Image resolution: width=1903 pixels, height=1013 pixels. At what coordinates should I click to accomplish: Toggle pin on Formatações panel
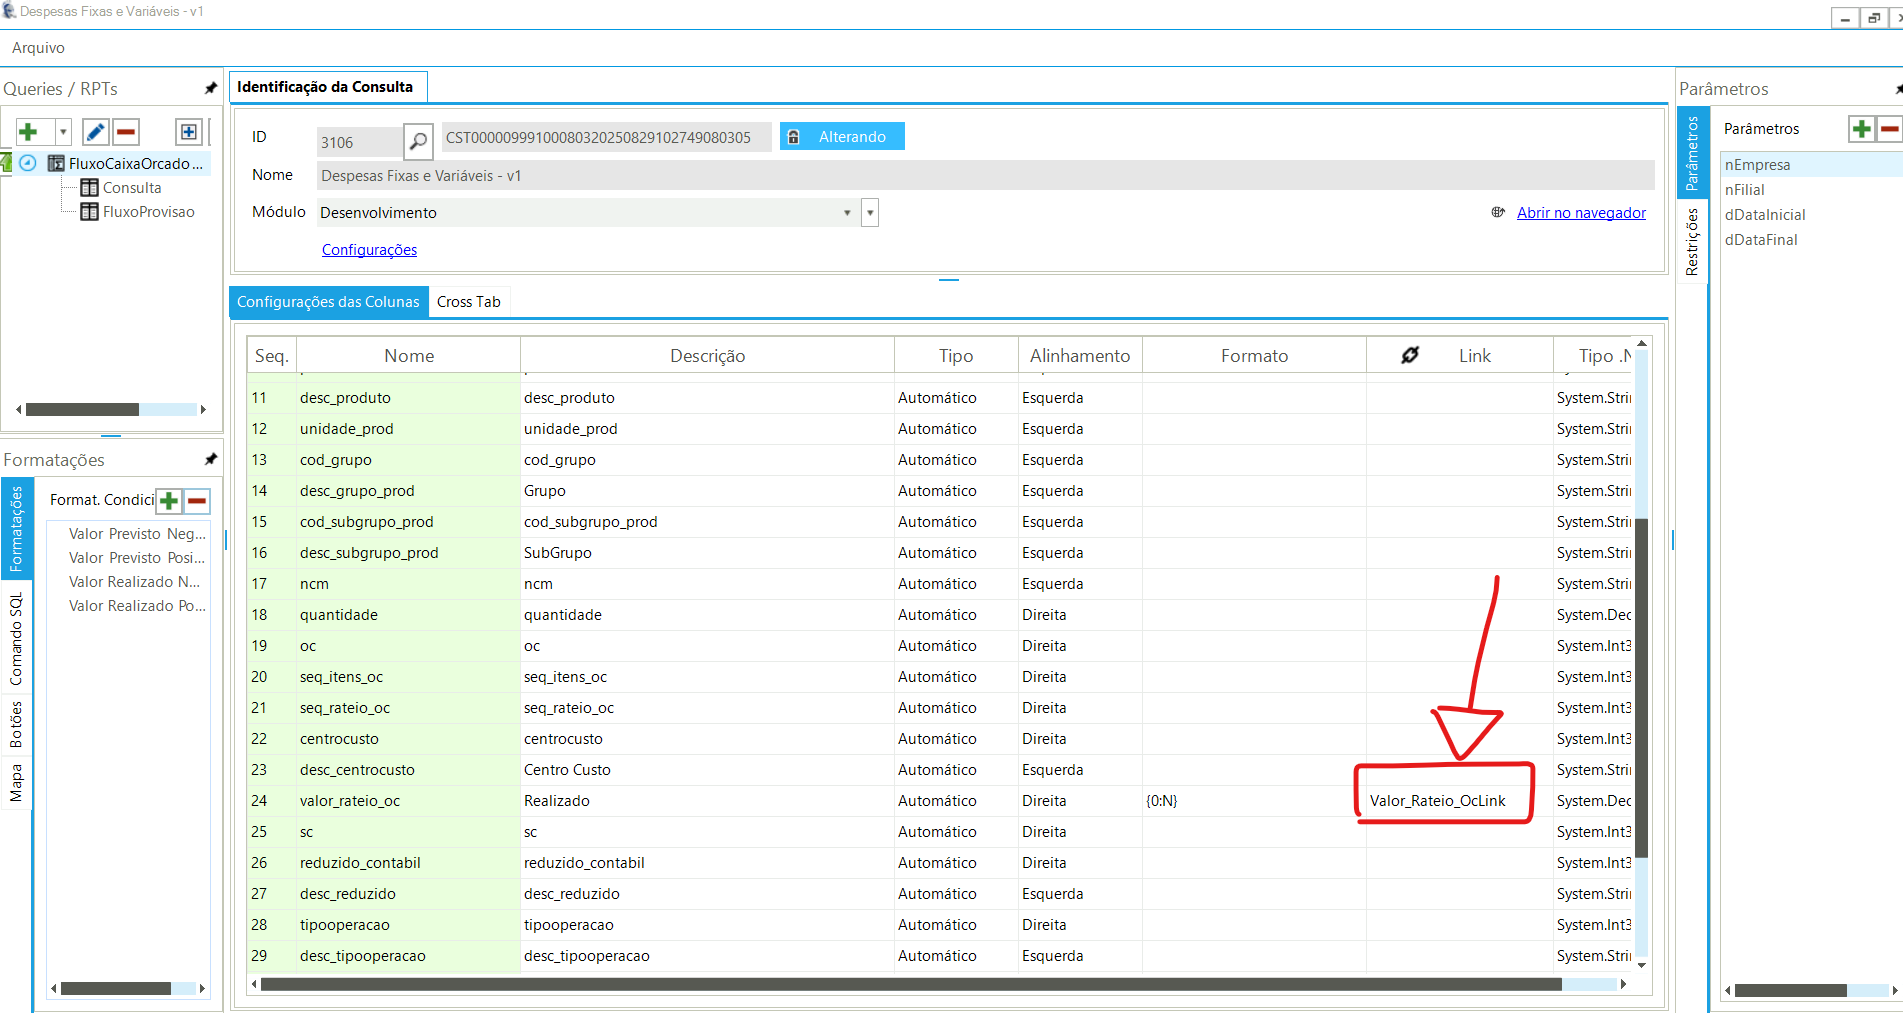click(x=210, y=459)
